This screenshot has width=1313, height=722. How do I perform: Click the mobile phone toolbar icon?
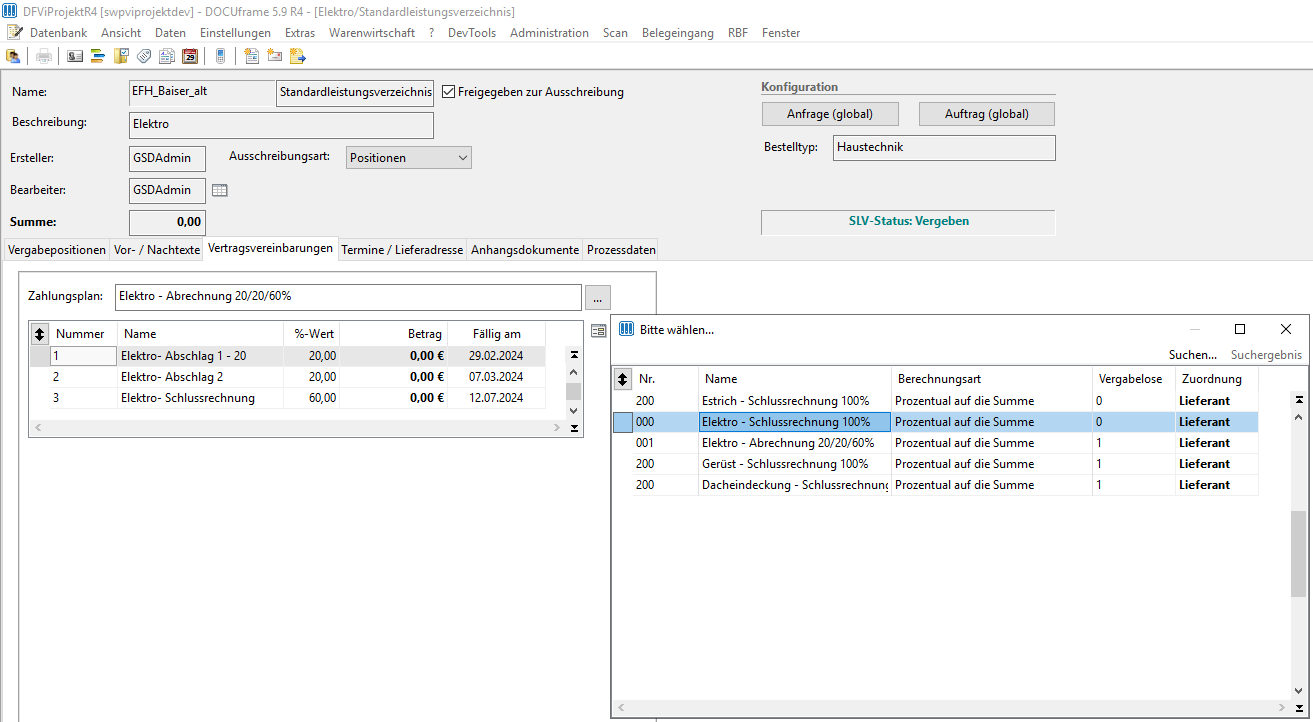pos(220,56)
